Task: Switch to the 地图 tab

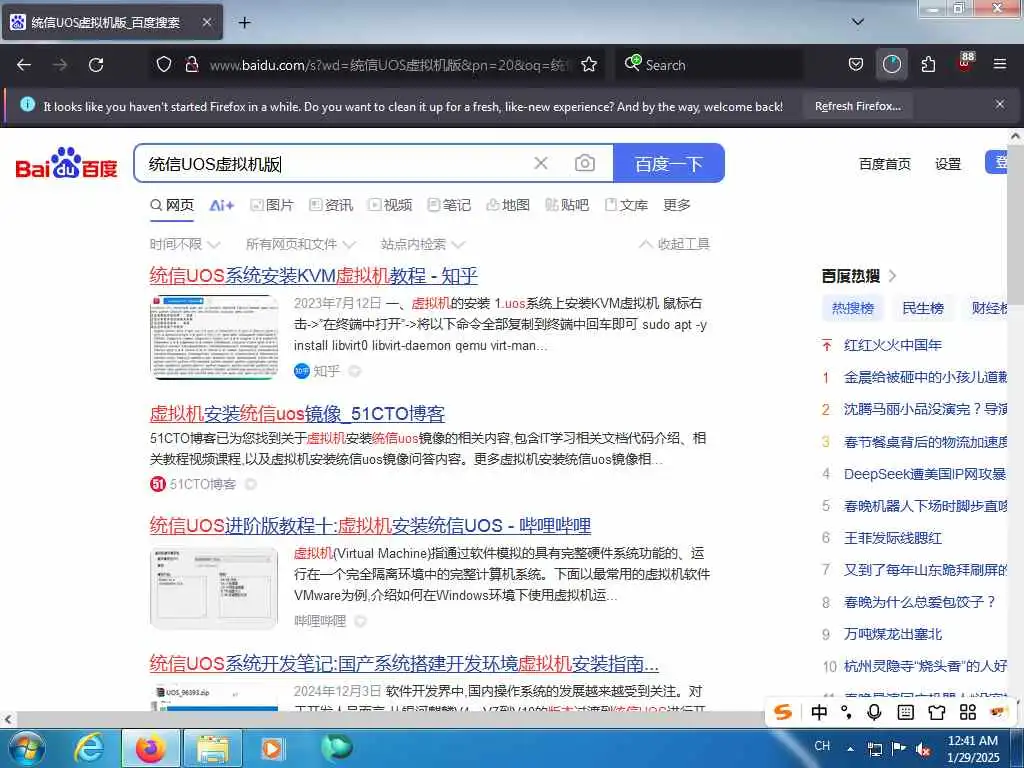Action: click(x=508, y=205)
